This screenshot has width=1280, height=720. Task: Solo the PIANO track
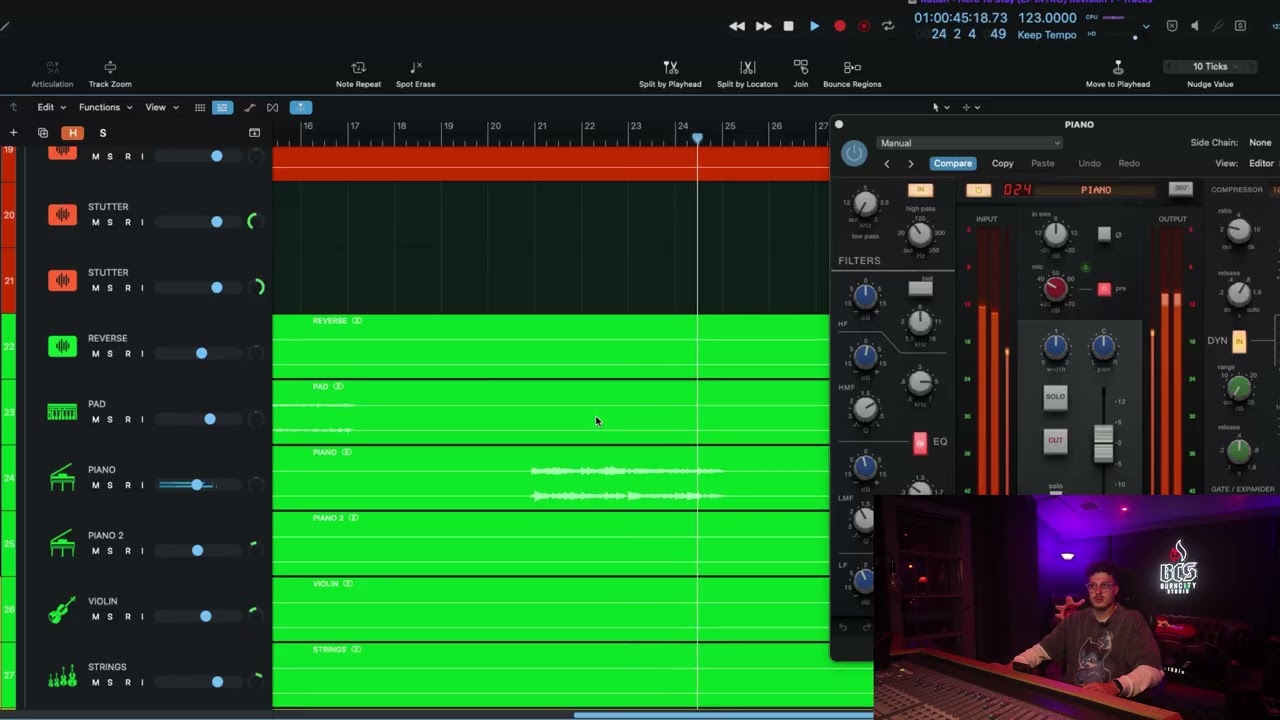pos(110,485)
